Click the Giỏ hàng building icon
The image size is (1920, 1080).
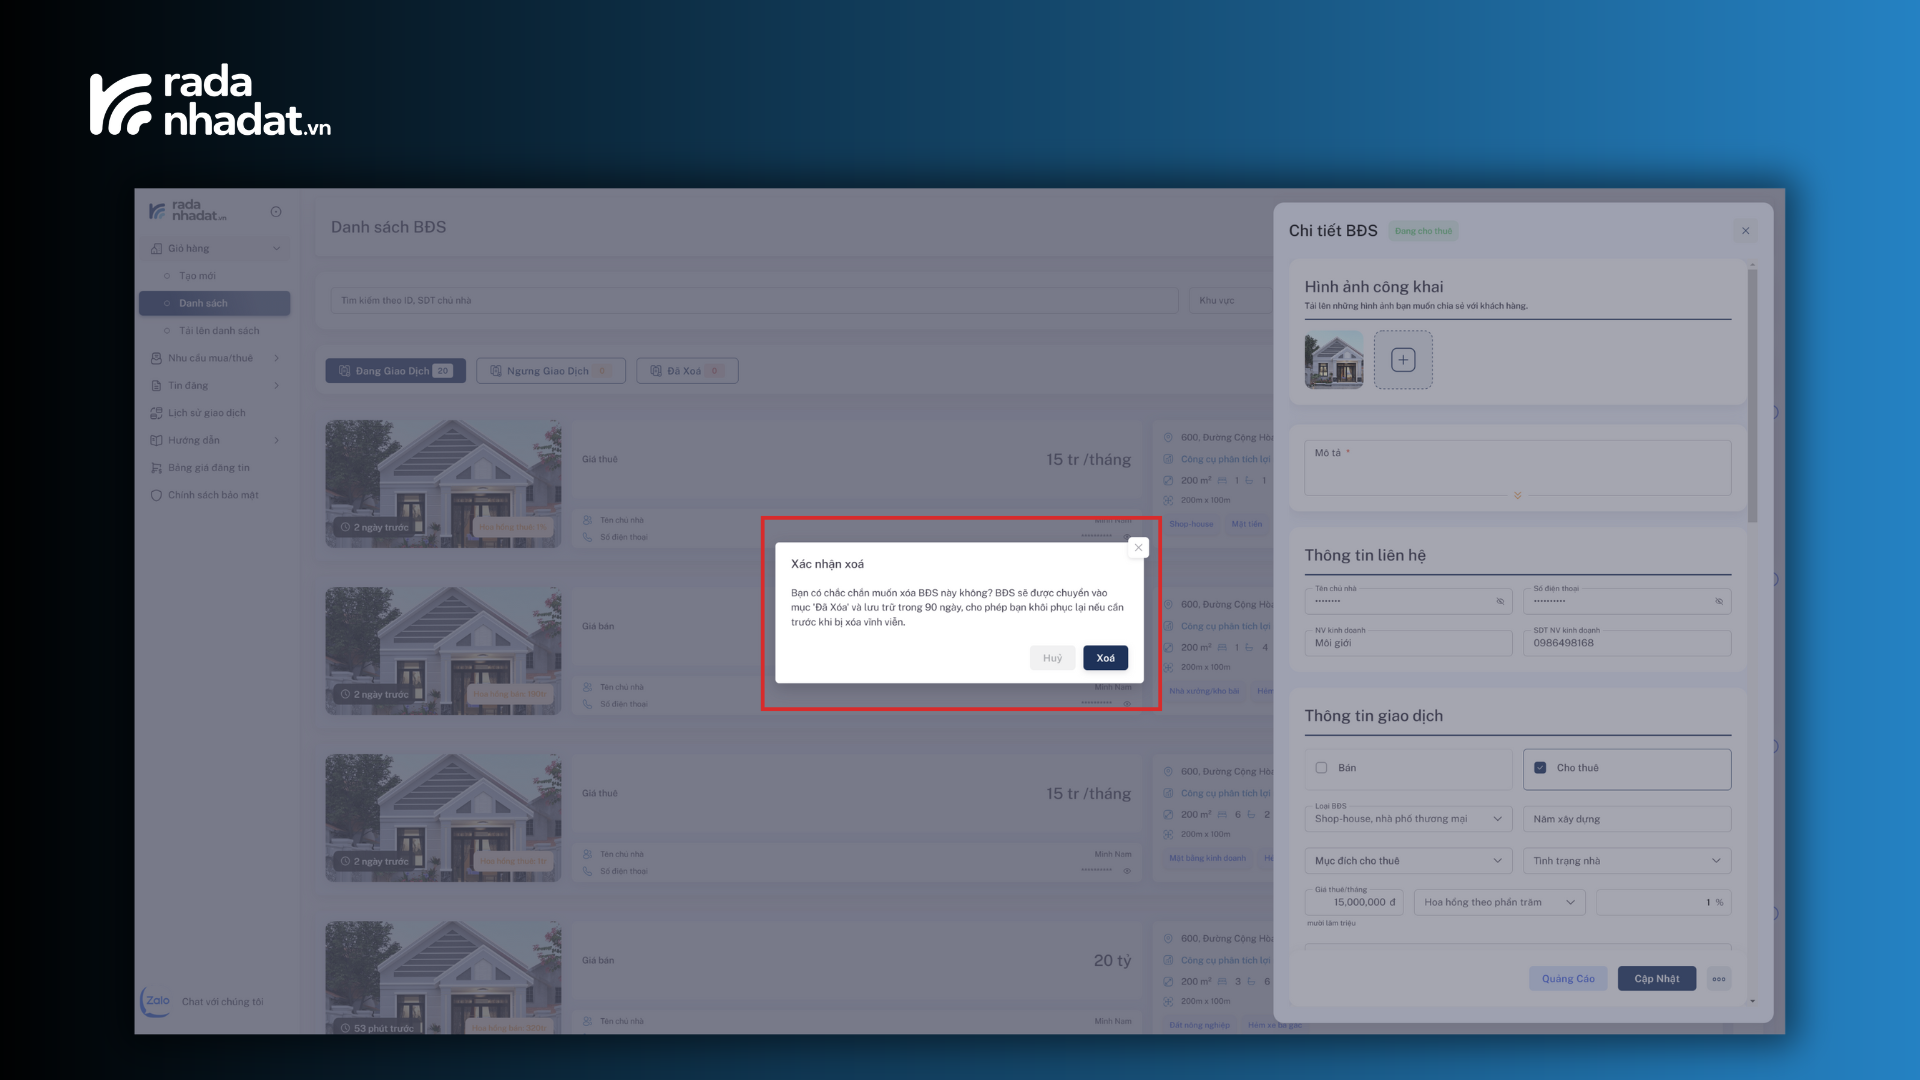156,248
